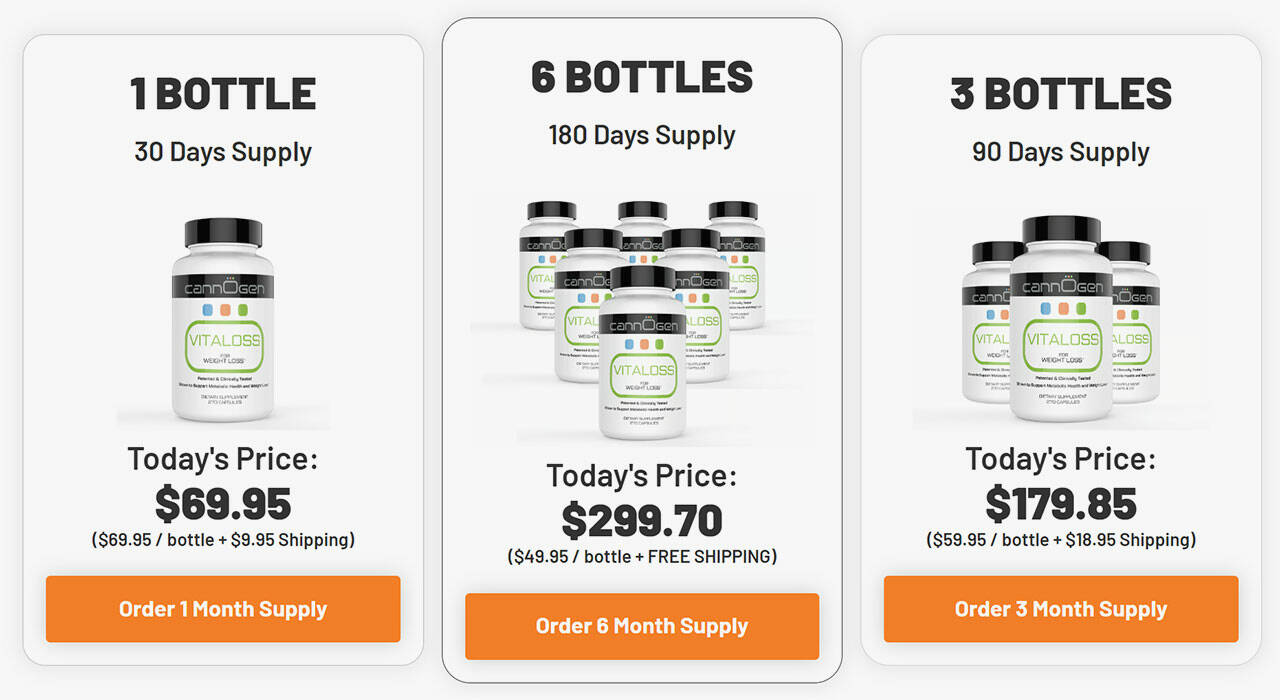Image resolution: width=1280 pixels, height=700 pixels.
Task: Click the 30 Days Supply label
Action: 223,152
